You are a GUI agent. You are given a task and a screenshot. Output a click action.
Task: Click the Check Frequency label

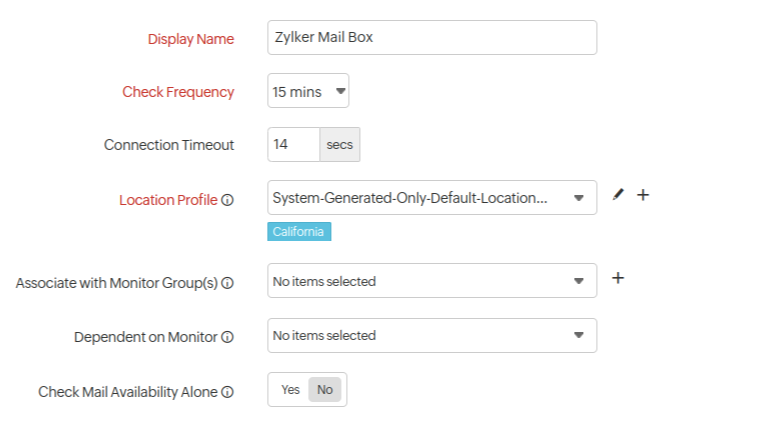178,92
